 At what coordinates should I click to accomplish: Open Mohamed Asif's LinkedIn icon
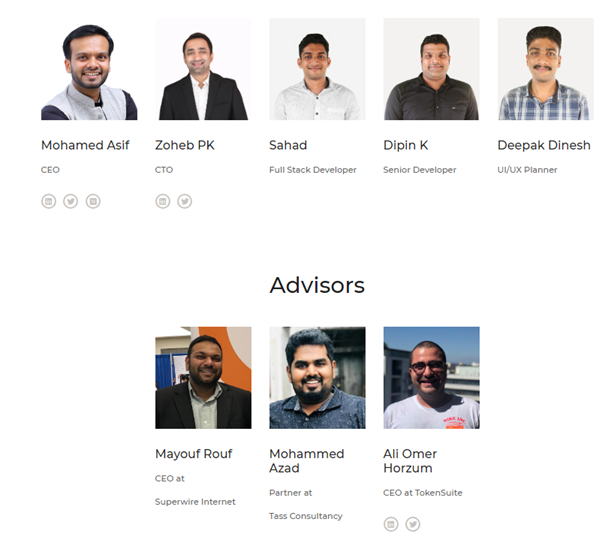[x=49, y=201]
